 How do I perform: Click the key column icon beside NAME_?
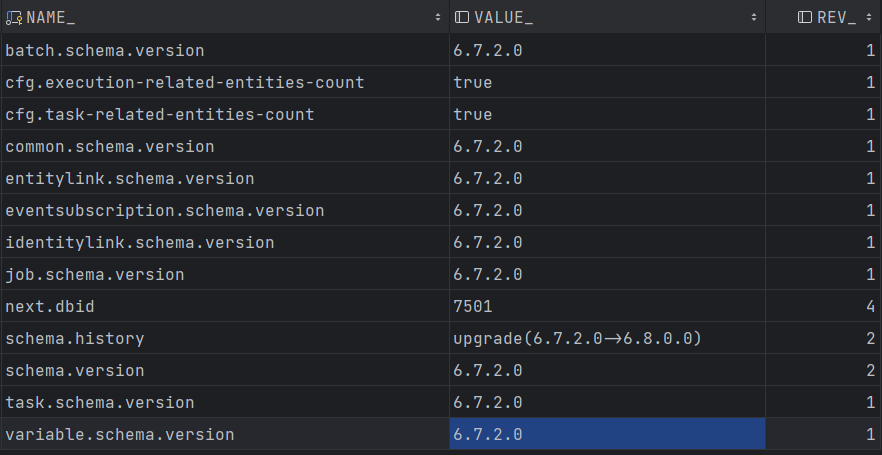(14, 18)
